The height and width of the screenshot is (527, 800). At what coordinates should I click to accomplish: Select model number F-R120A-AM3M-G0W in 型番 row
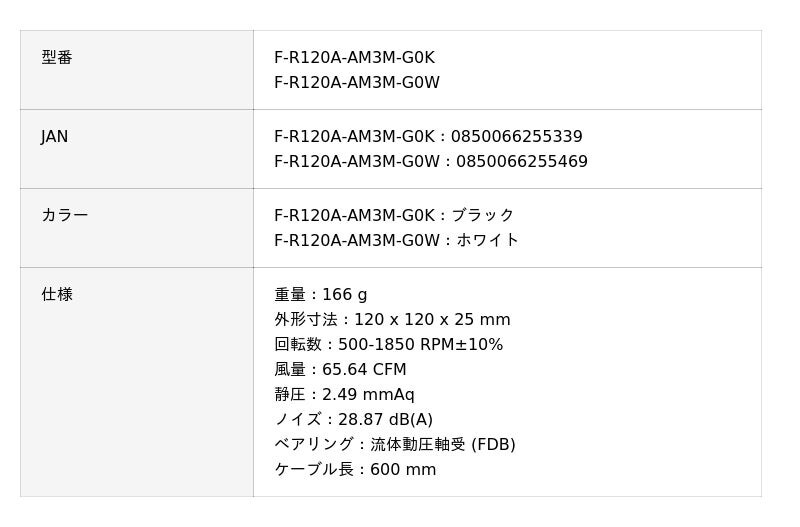pyautogui.click(x=357, y=83)
